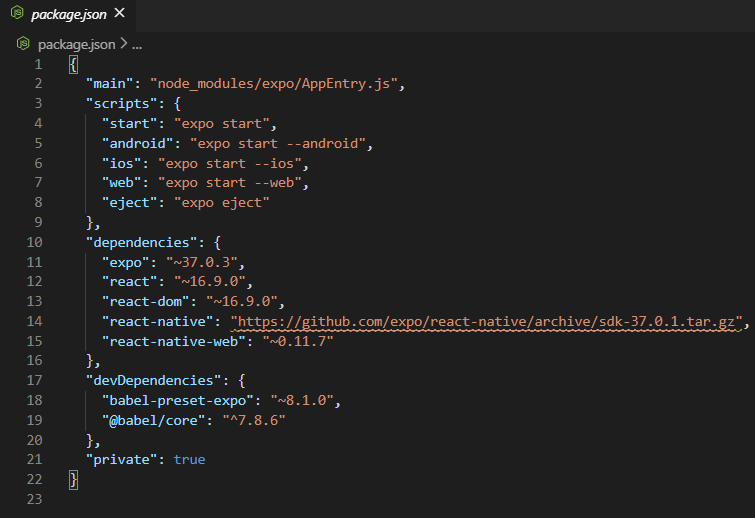Click the "expo start --web" value
The height and width of the screenshot is (518, 755).
click(x=230, y=183)
